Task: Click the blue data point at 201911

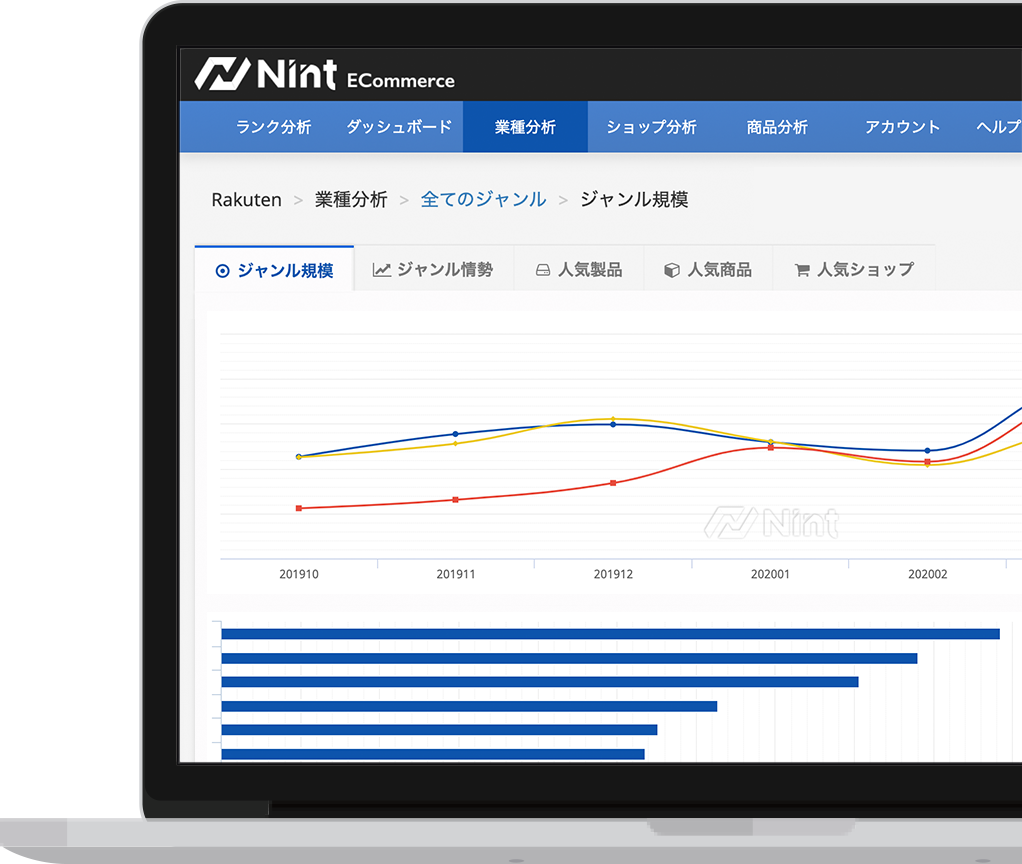Action: point(456,434)
